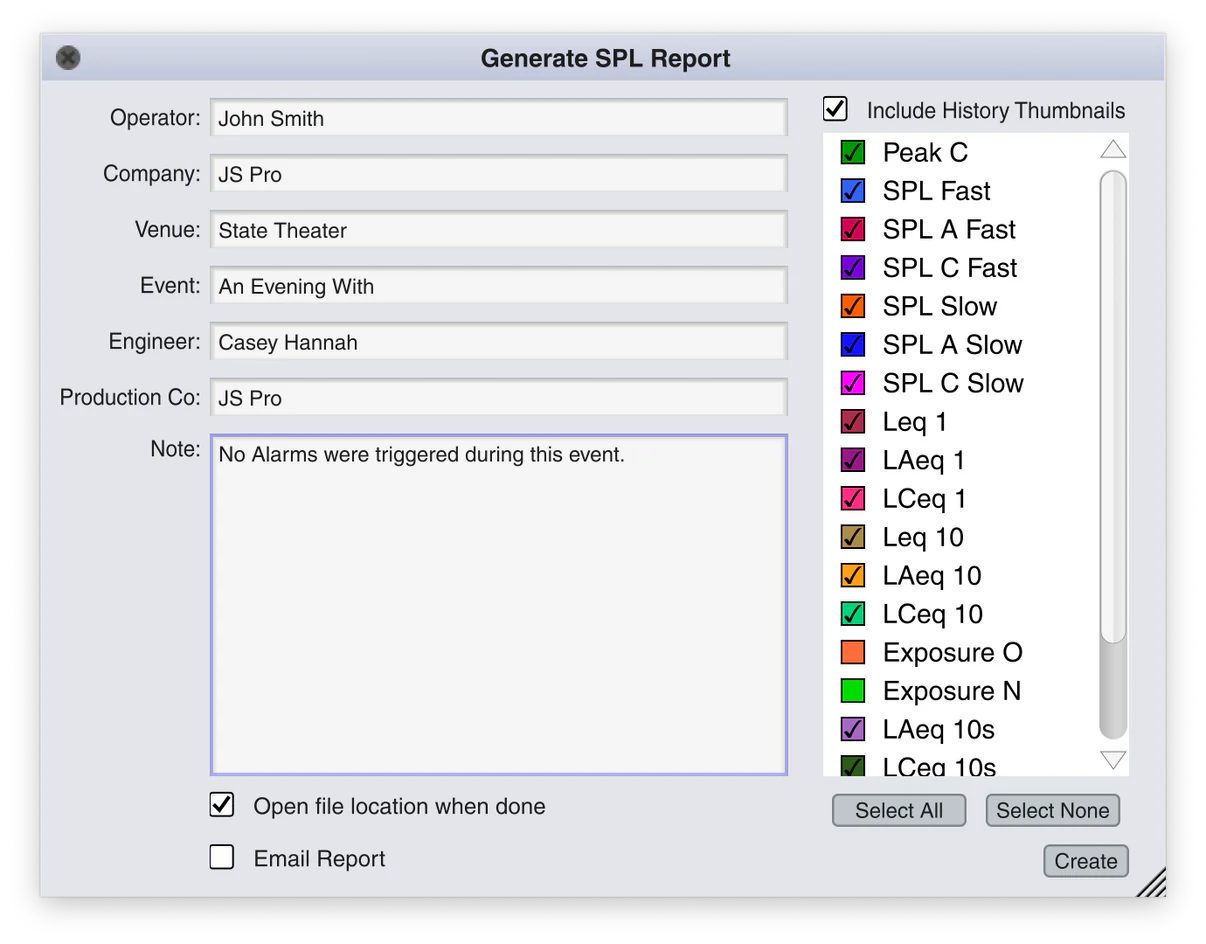
Task: Toggle the LAeq 10s metric checkbox
Action: point(852,730)
